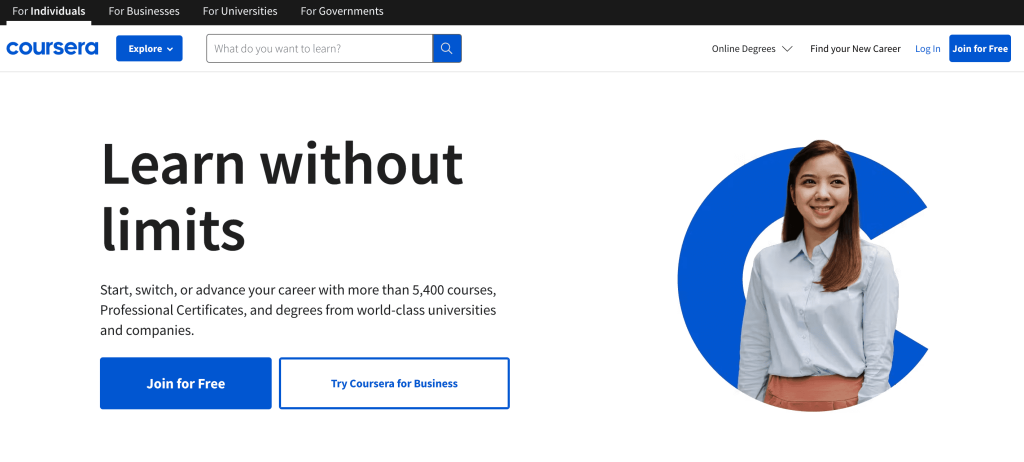Click the Log In link
This screenshot has height=462, width=1024.
927,48
